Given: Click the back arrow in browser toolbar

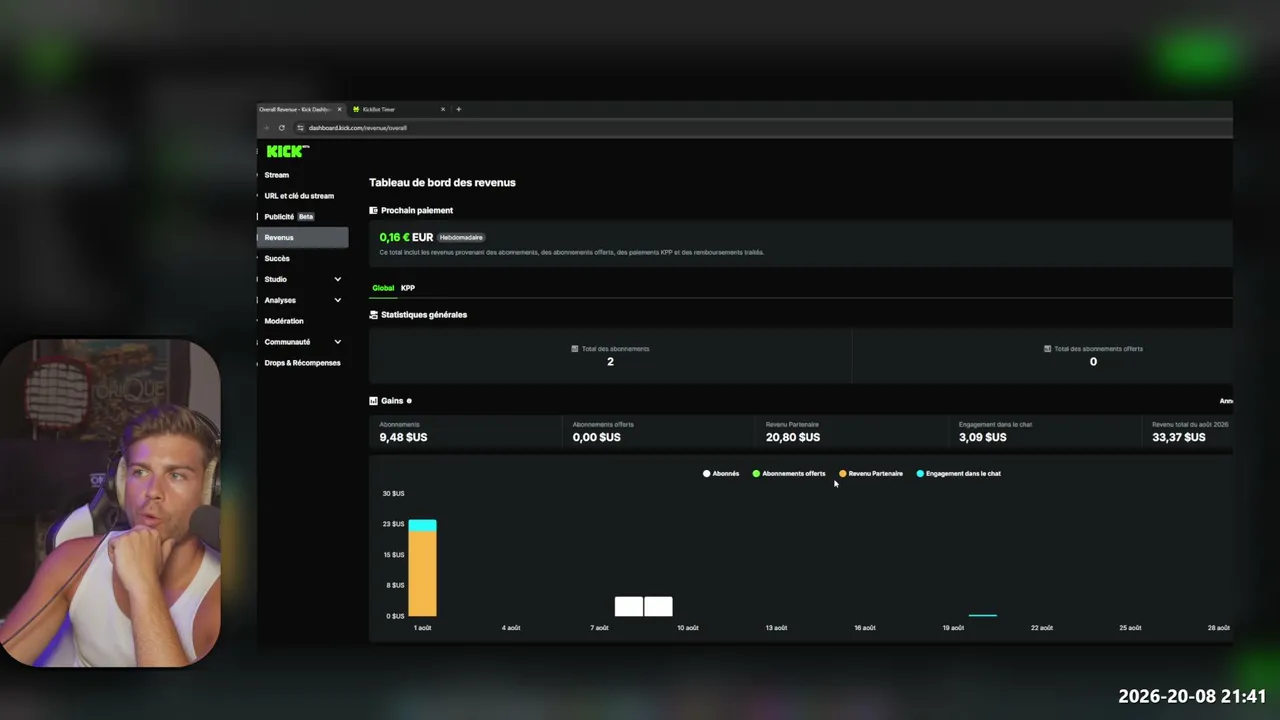Looking at the screenshot, I should click(x=266, y=128).
